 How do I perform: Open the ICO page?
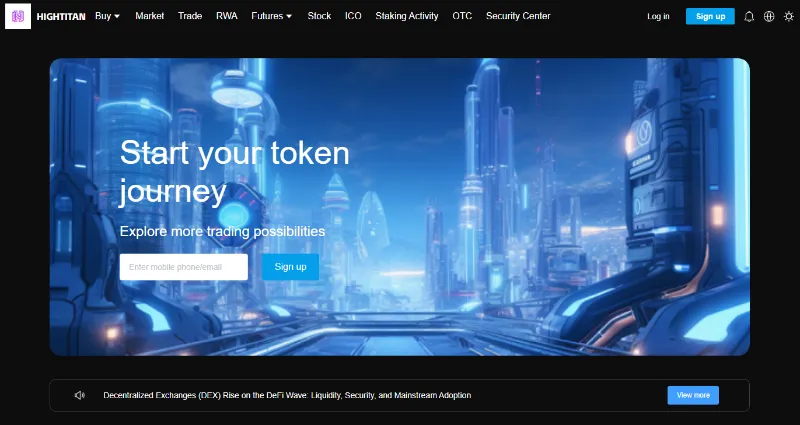353,16
